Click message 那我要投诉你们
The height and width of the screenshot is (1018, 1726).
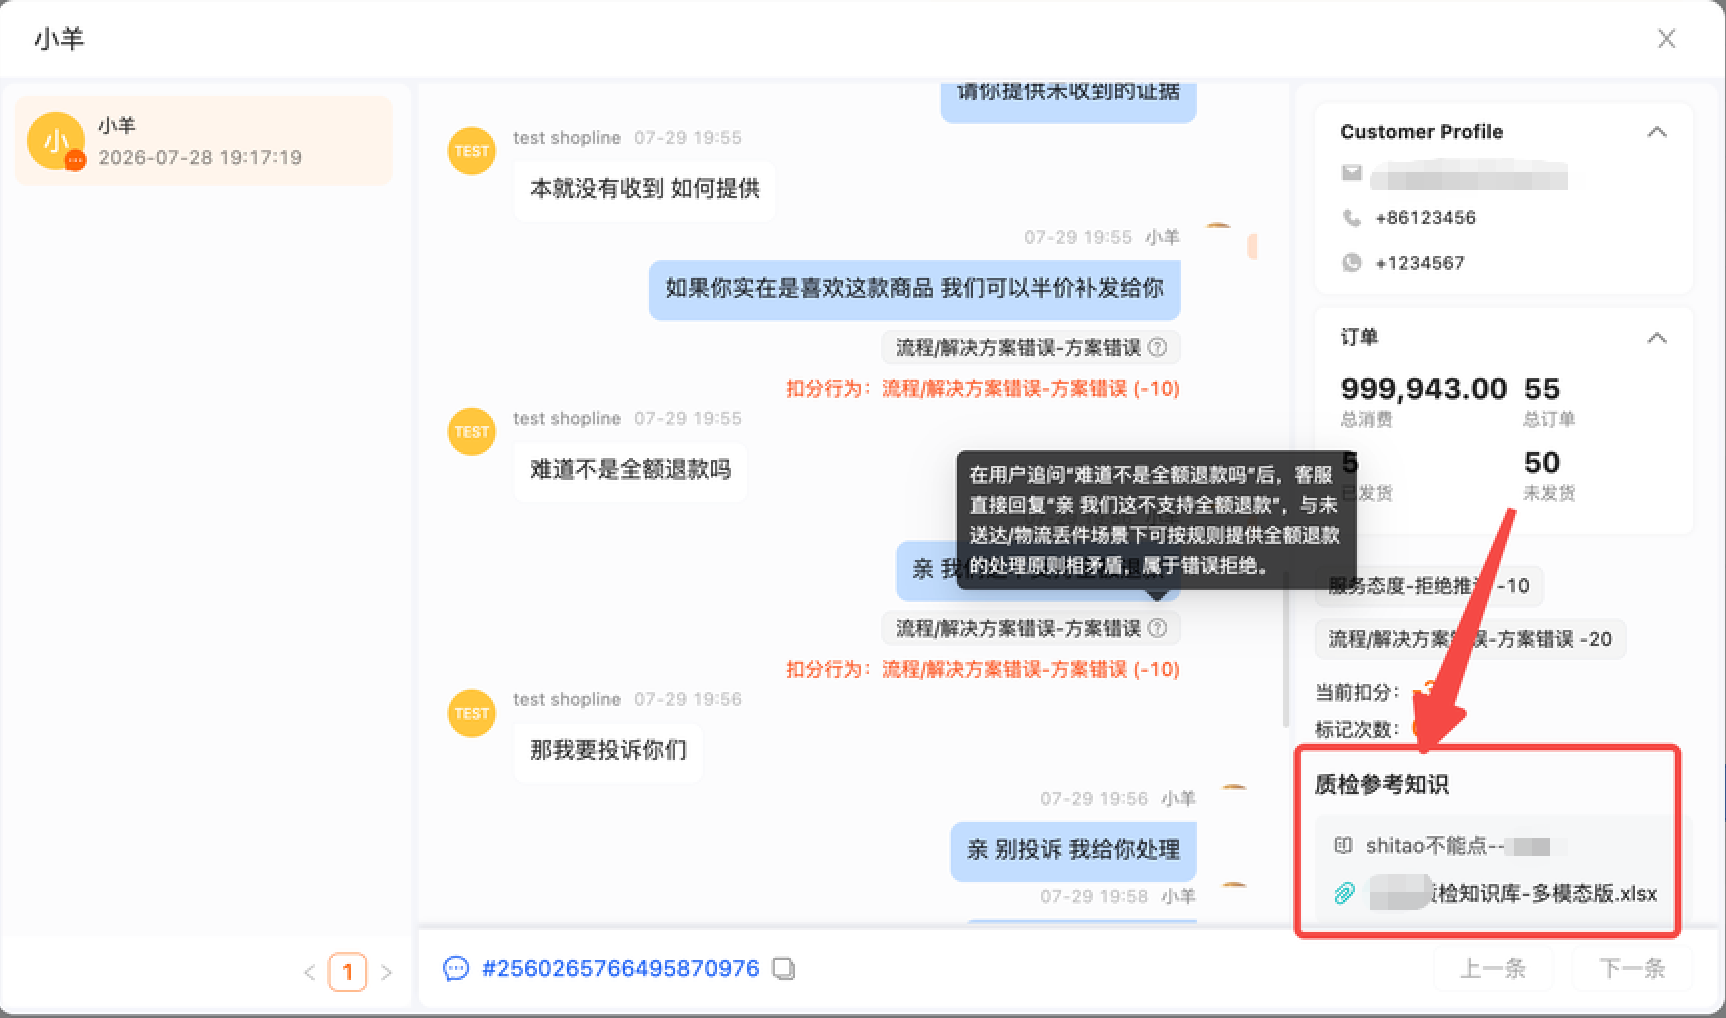pos(609,751)
